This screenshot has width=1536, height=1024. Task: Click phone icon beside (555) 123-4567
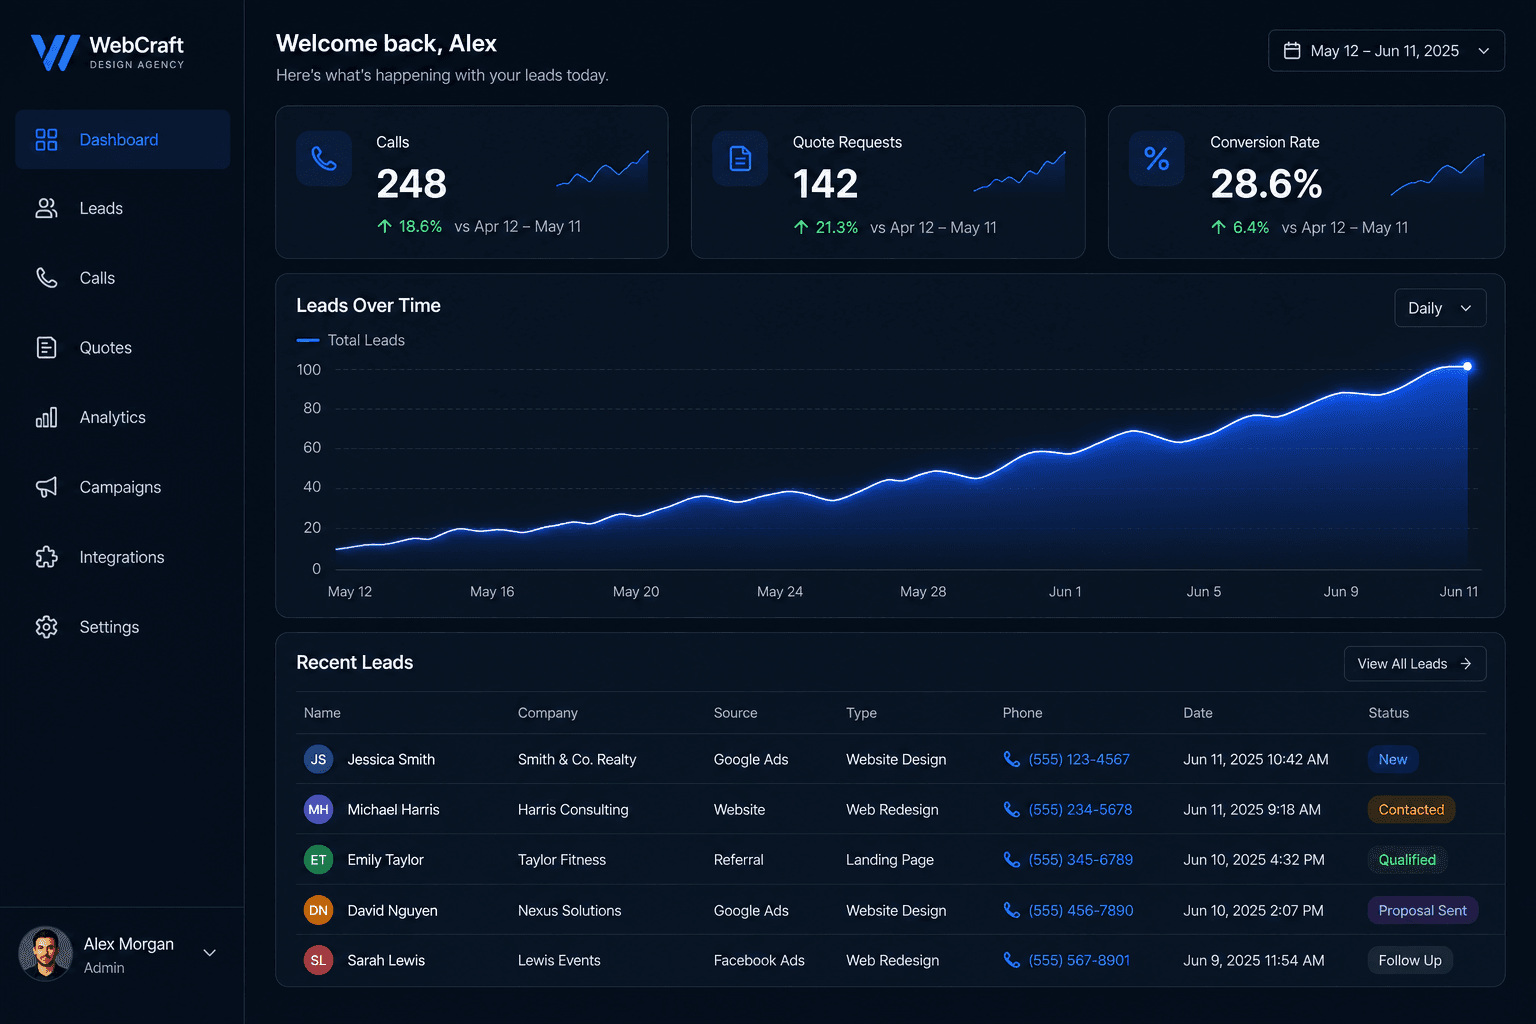coord(1012,759)
